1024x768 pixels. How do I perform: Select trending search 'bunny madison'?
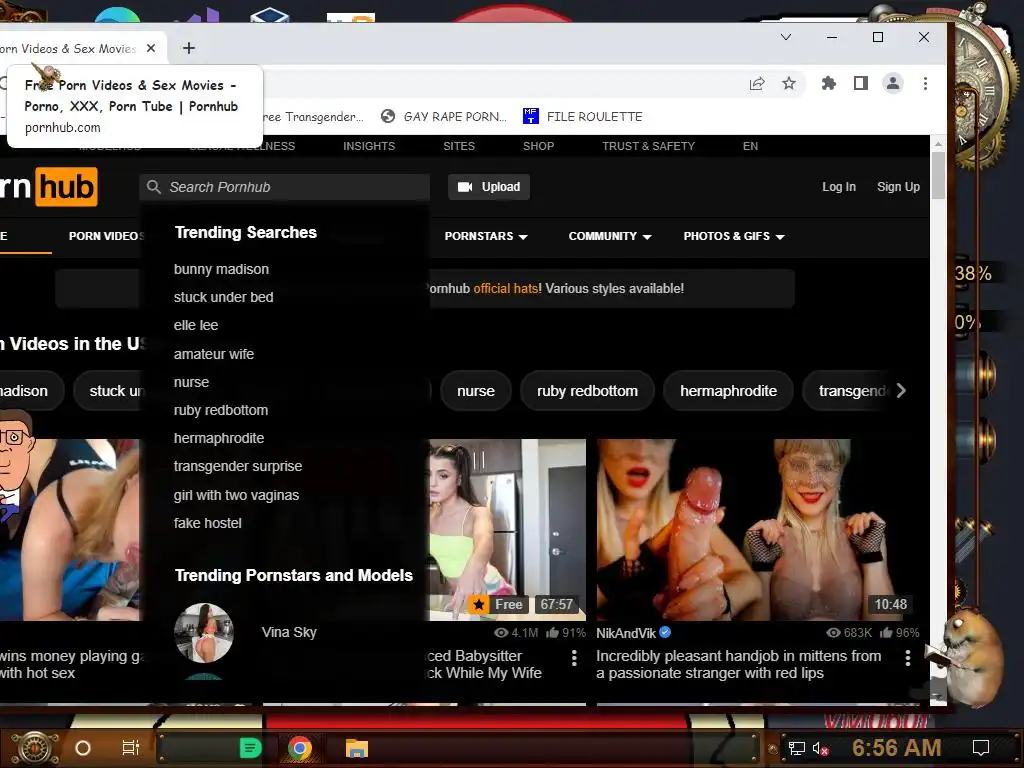click(x=221, y=269)
